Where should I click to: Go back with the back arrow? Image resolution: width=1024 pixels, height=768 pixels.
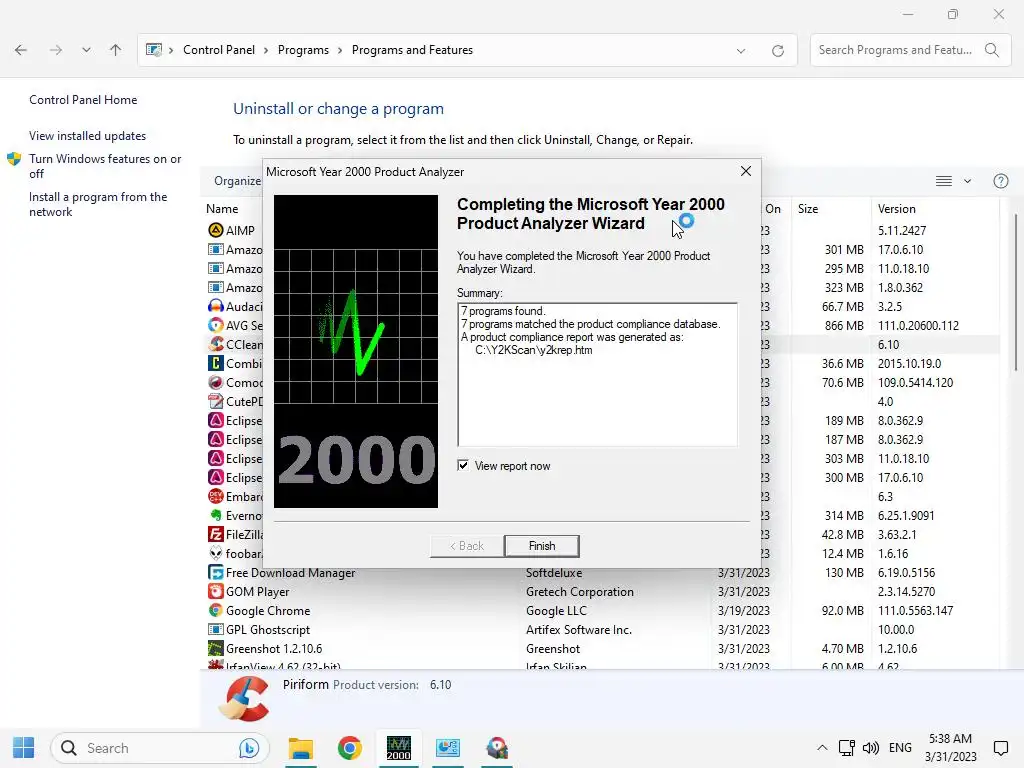21,50
